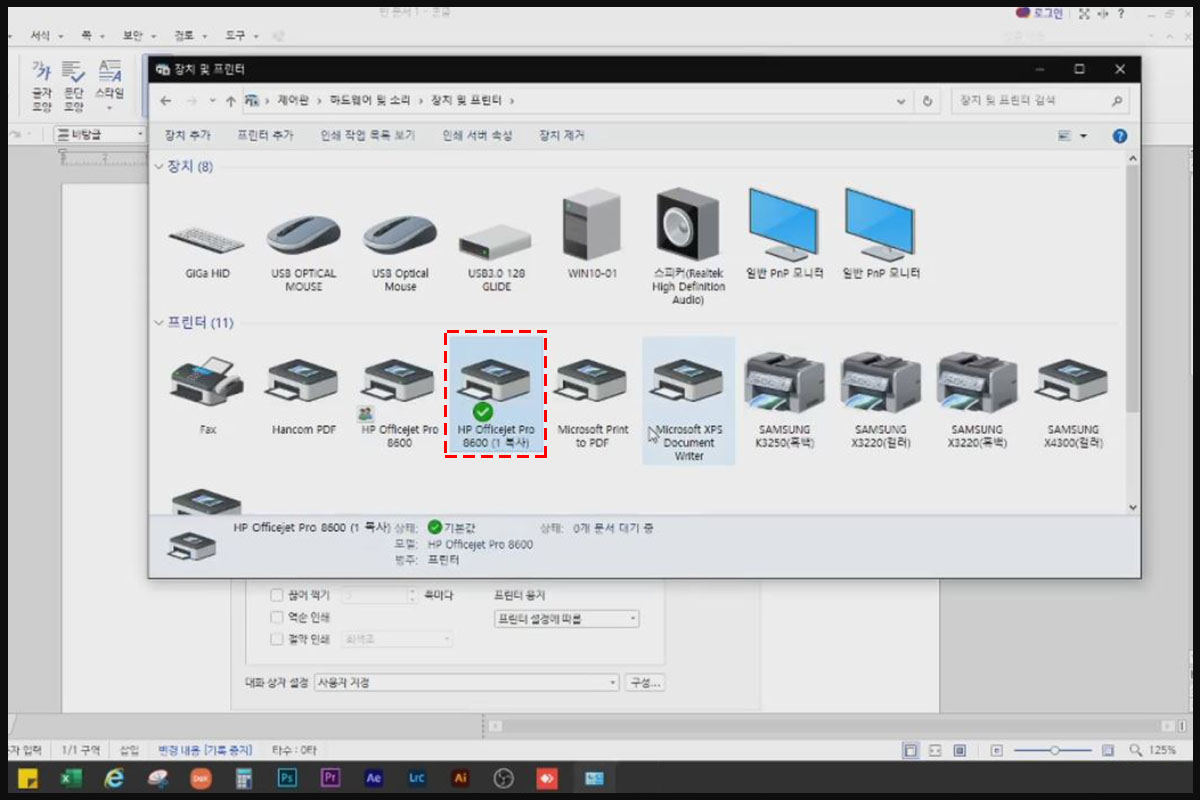The height and width of the screenshot is (800, 1200).
Task: Open the 검토 menu in Hangul
Action: [184, 35]
